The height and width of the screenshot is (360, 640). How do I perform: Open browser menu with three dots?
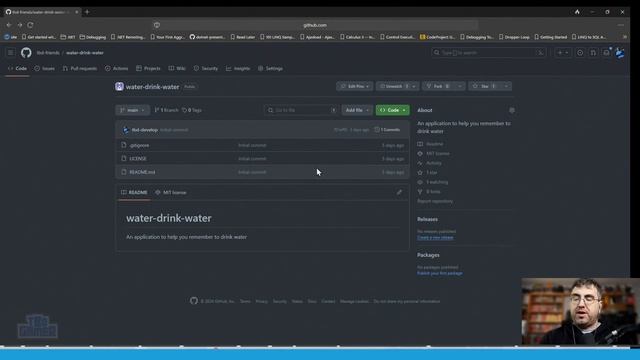pyautogui.click(x=621, y=25)
